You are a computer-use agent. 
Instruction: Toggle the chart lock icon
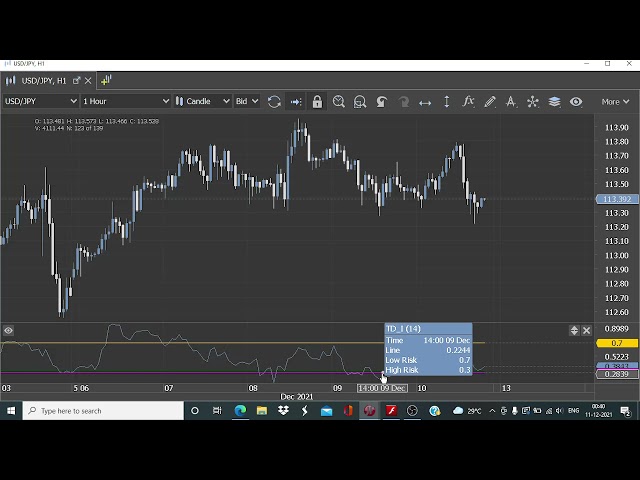click(x=317, y=101)
